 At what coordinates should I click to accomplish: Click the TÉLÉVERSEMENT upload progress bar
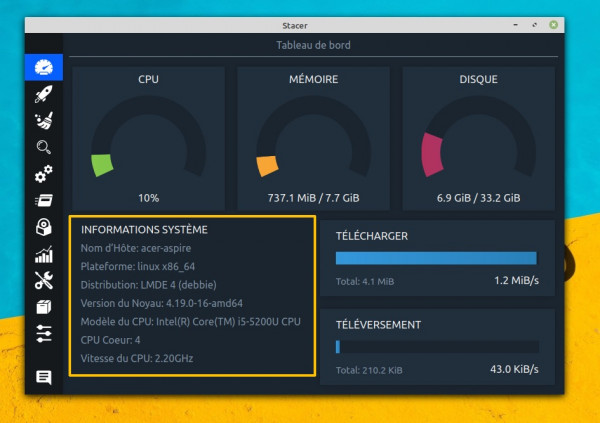(436, 347)
